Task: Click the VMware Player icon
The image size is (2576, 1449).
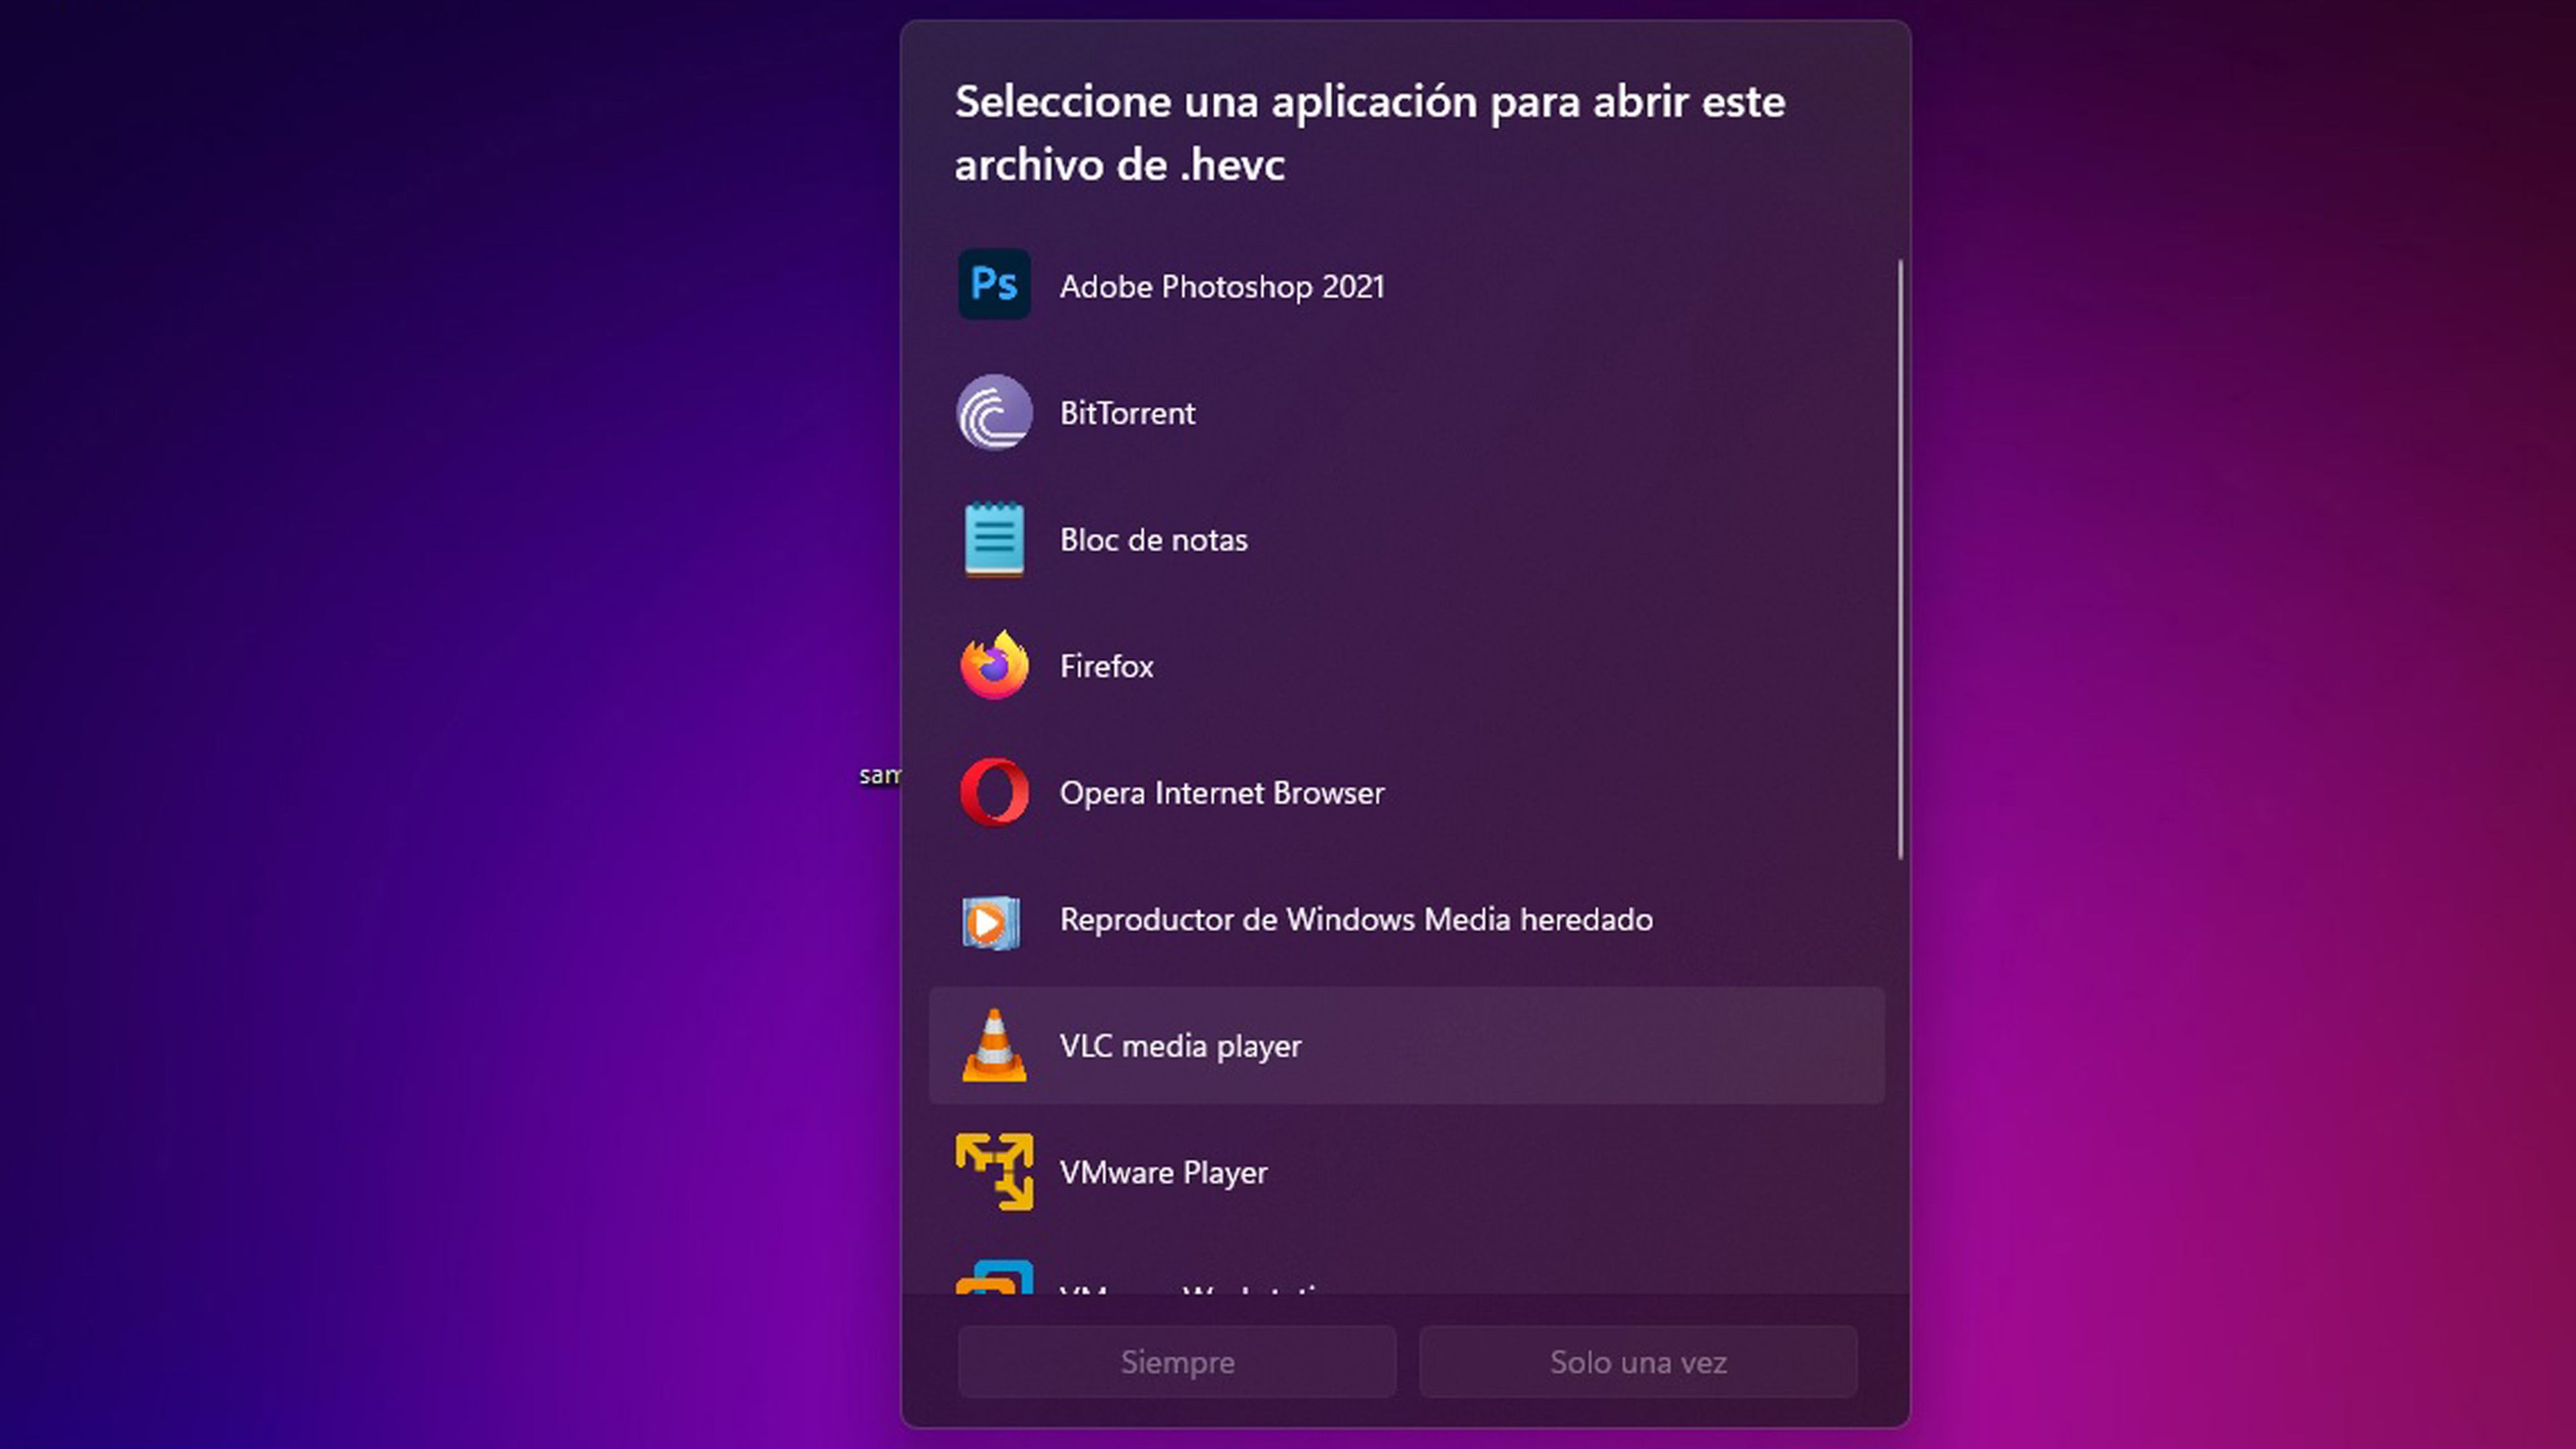Action: click(x=994, y=1171)
